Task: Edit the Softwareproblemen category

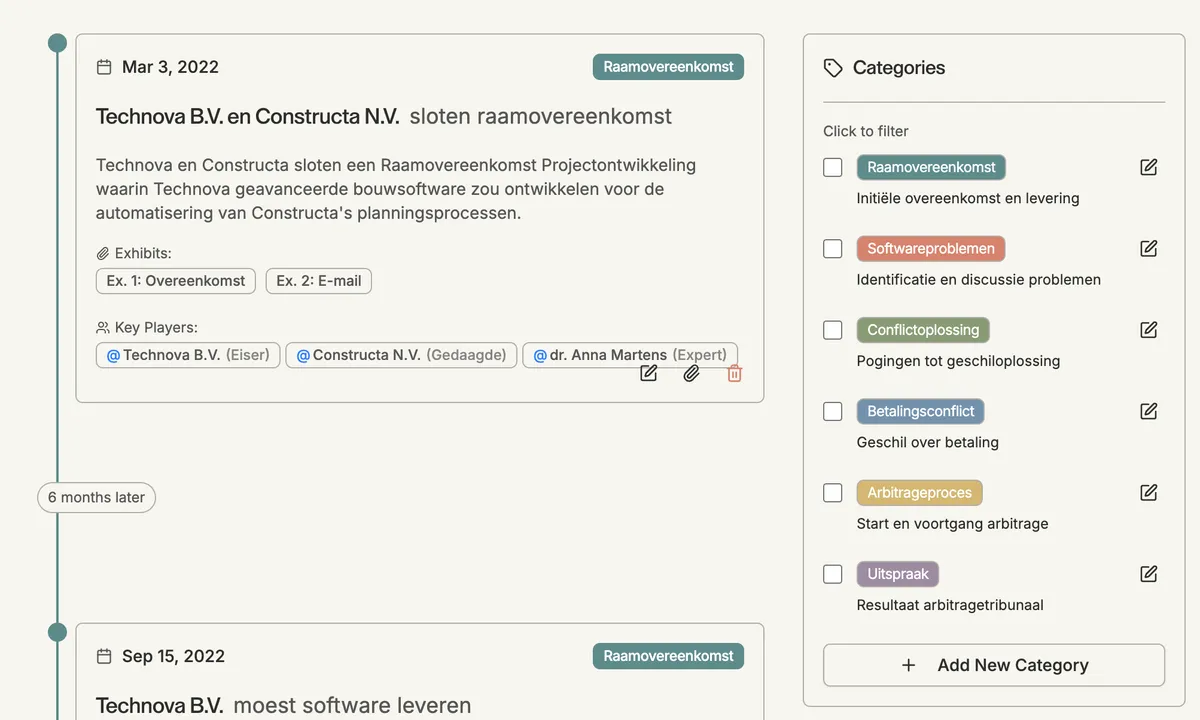Action: [1149, 248]
